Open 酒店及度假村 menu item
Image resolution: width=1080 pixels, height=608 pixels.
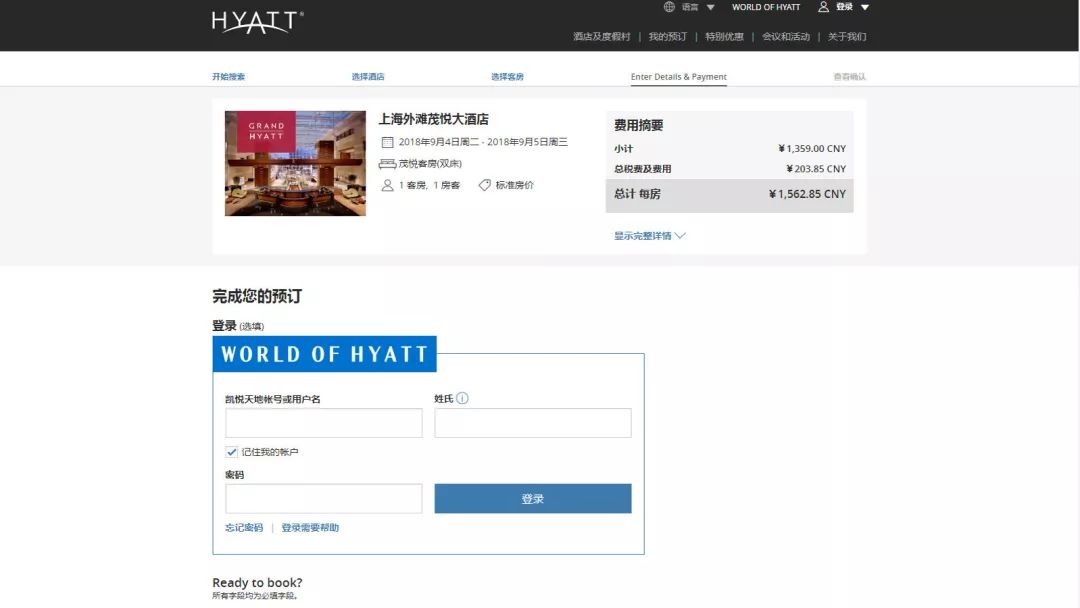(x=601, y=37)
